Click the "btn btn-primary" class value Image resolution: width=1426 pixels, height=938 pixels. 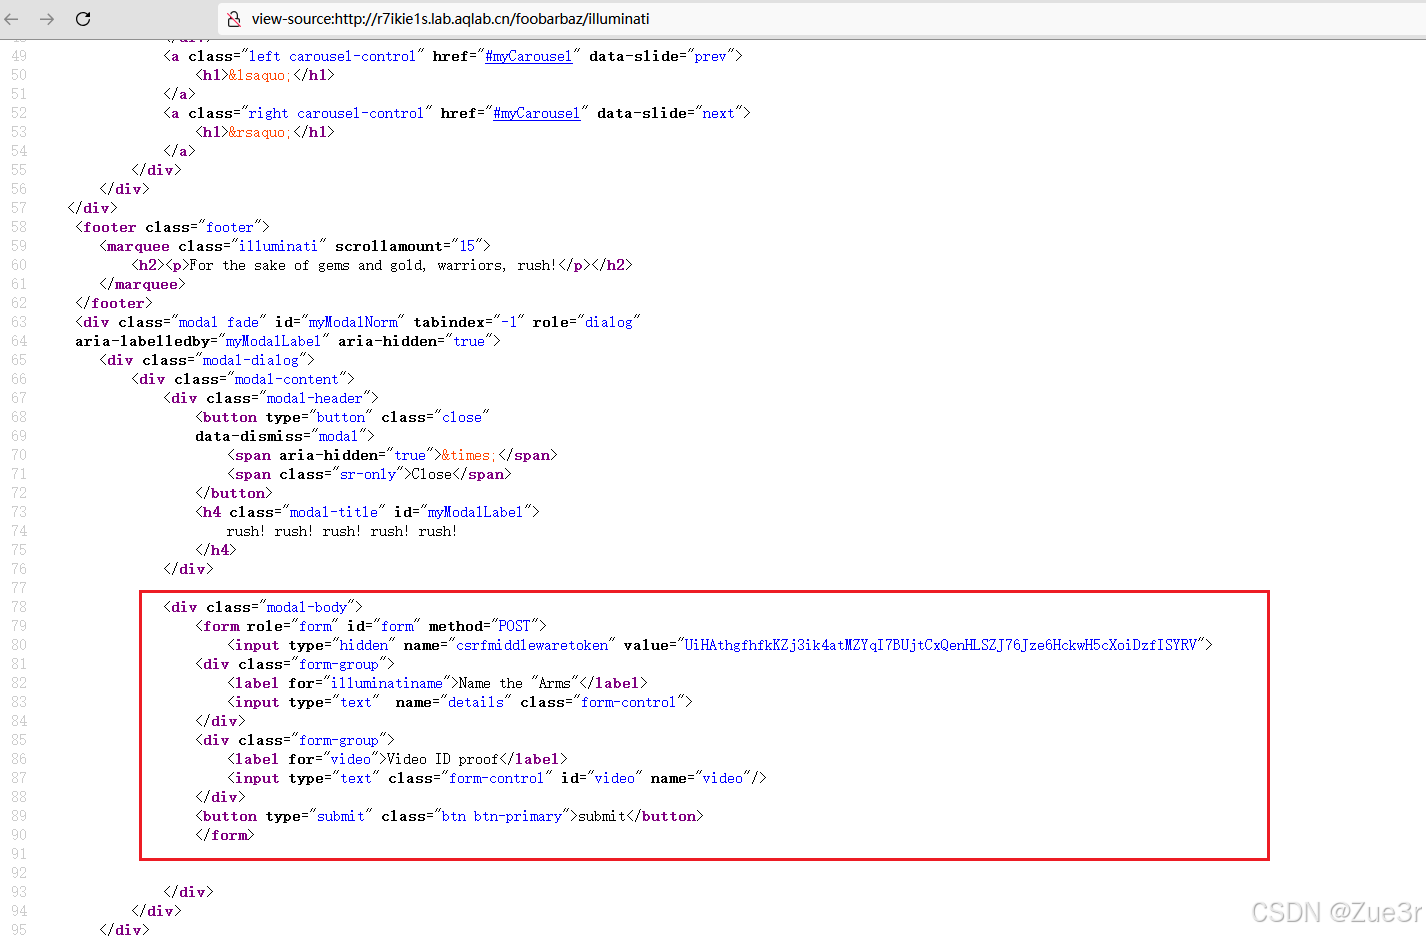tap(501, 816)
